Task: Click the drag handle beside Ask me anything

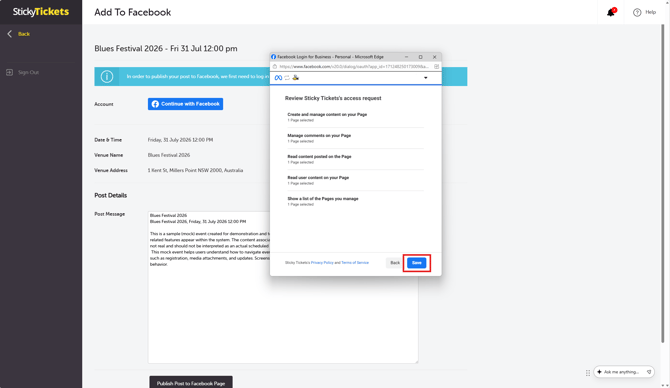Action: [x=588, y=373]
